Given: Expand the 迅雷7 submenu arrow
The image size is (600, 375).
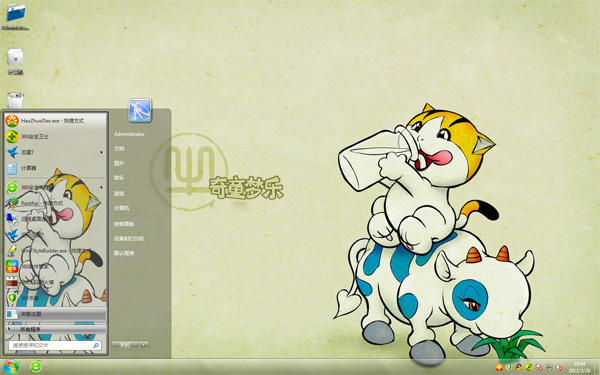Looking at the screenshot, I should (101, 152).
